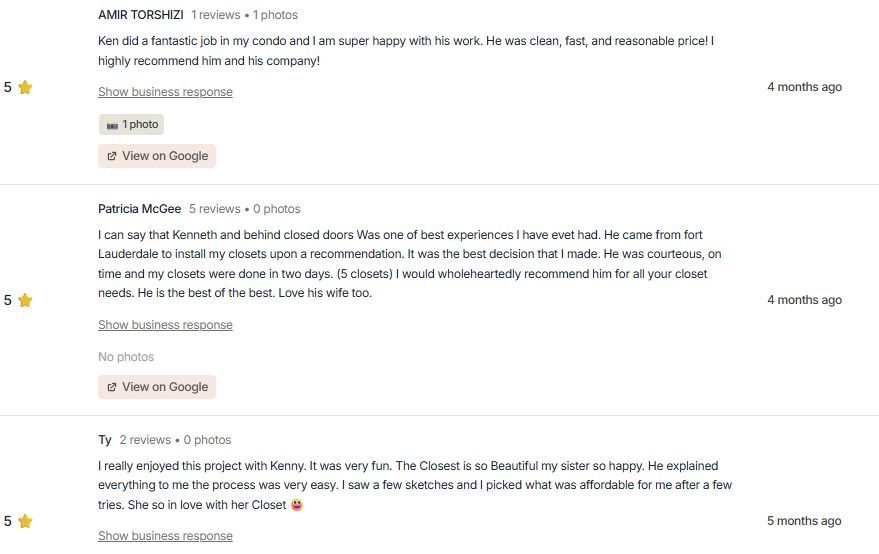Click the No photos label under Patricia's review
Image resolution: width=879 pixels, height=554 pixels.
point(126,357)
